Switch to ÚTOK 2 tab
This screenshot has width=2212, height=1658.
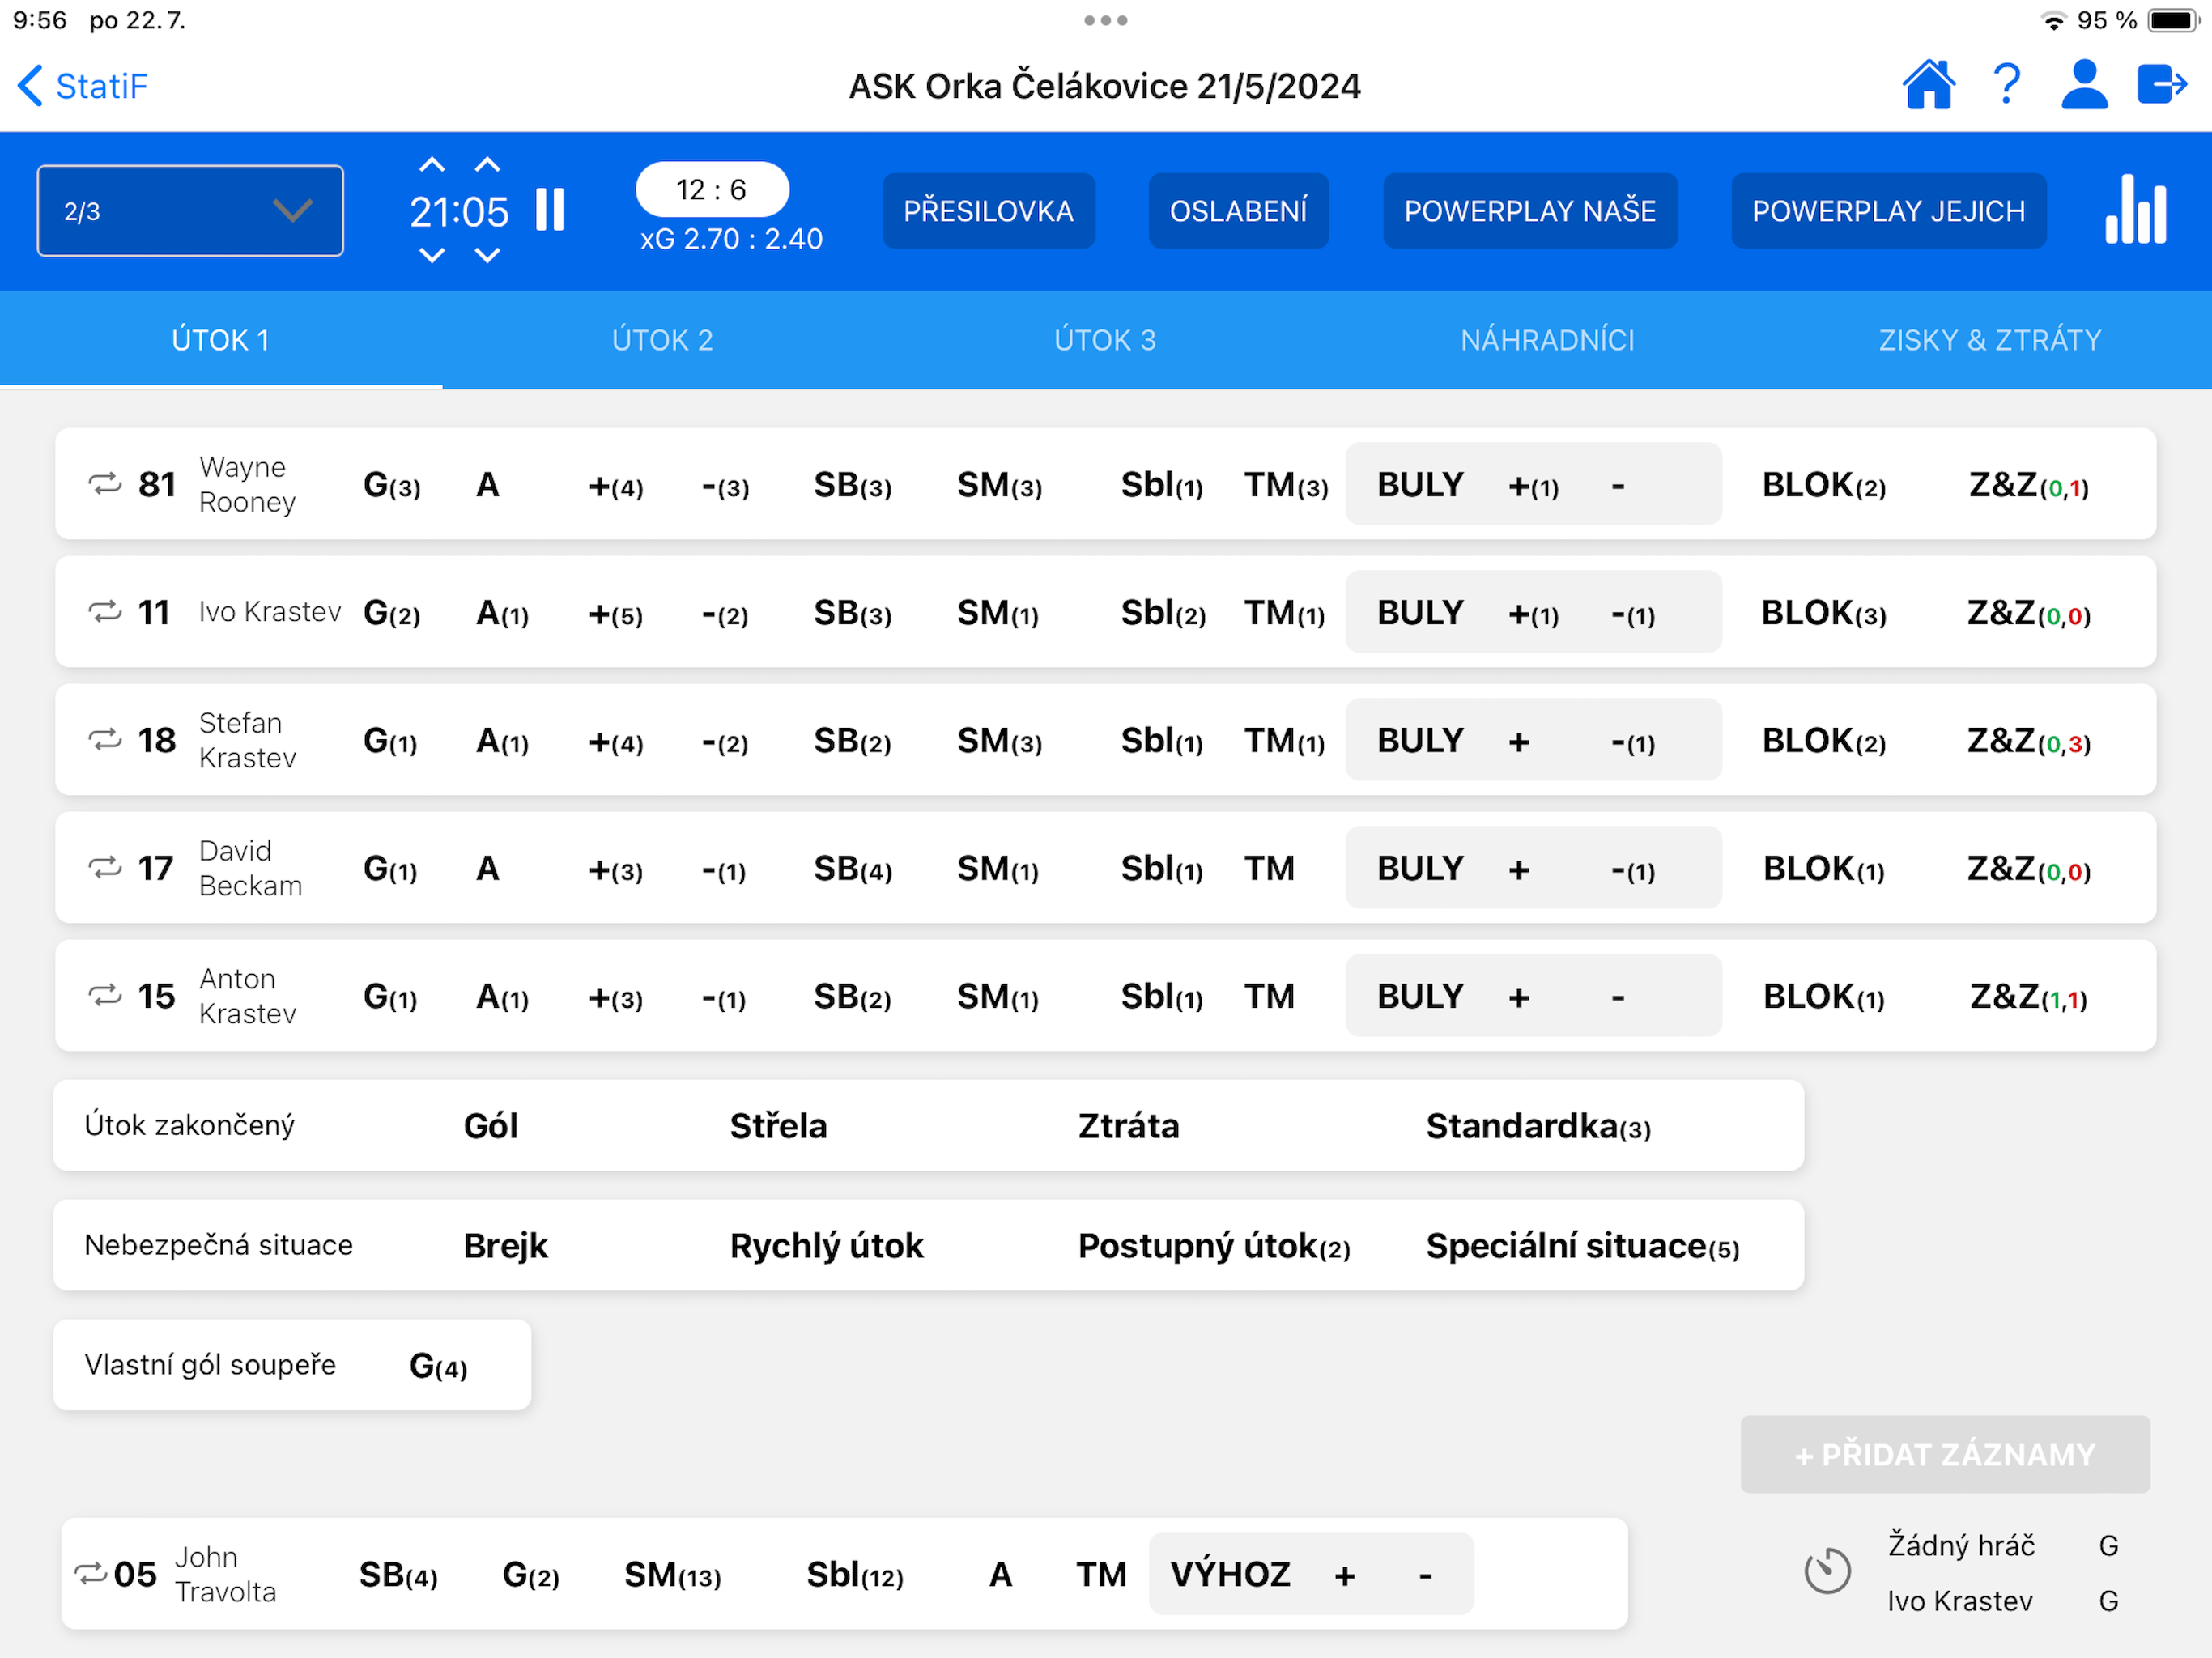tap(662, 340)
